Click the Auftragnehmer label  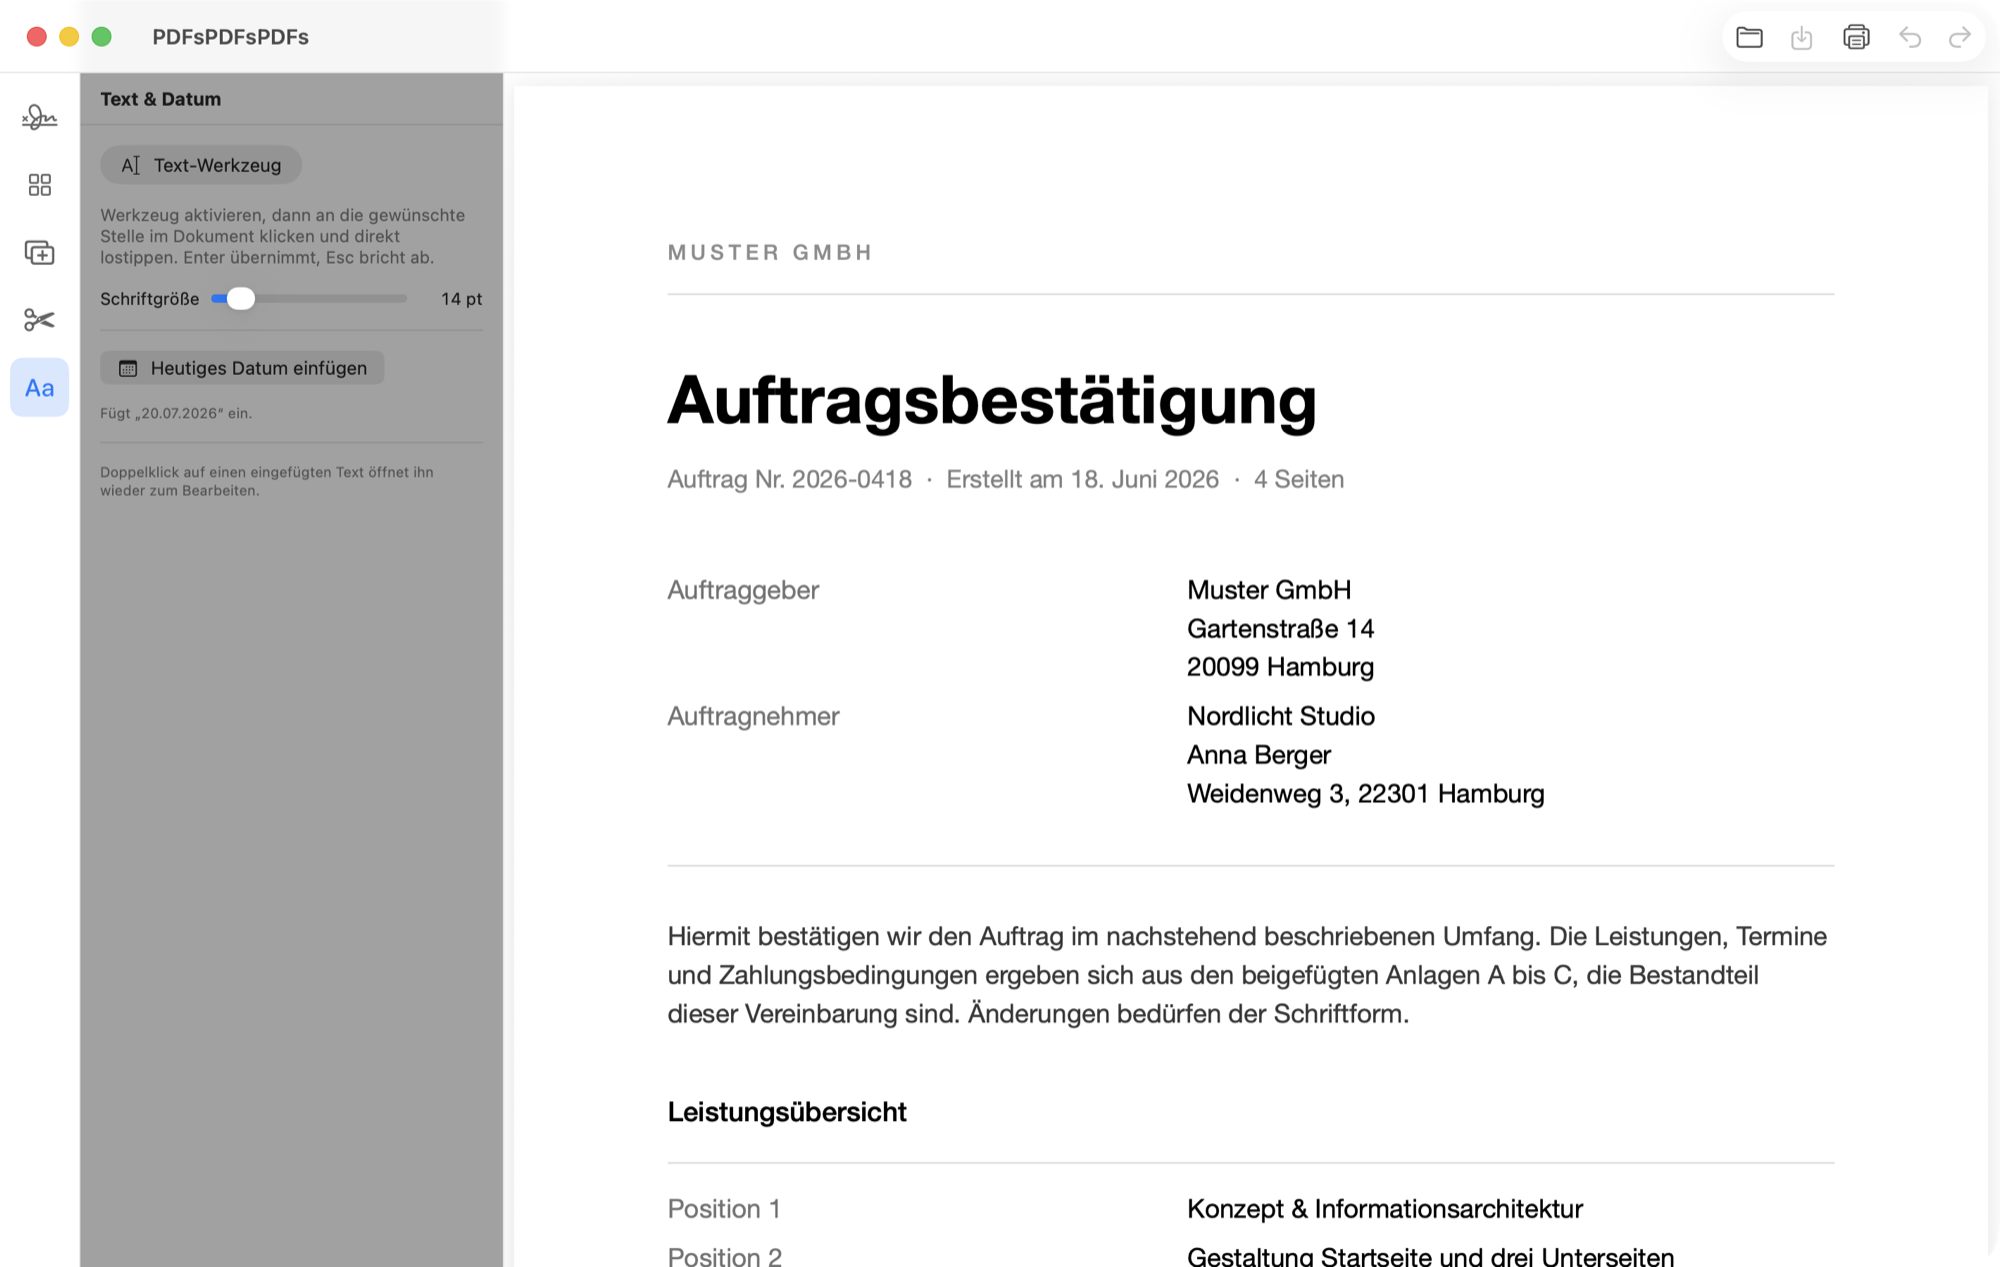coord(753,716)
